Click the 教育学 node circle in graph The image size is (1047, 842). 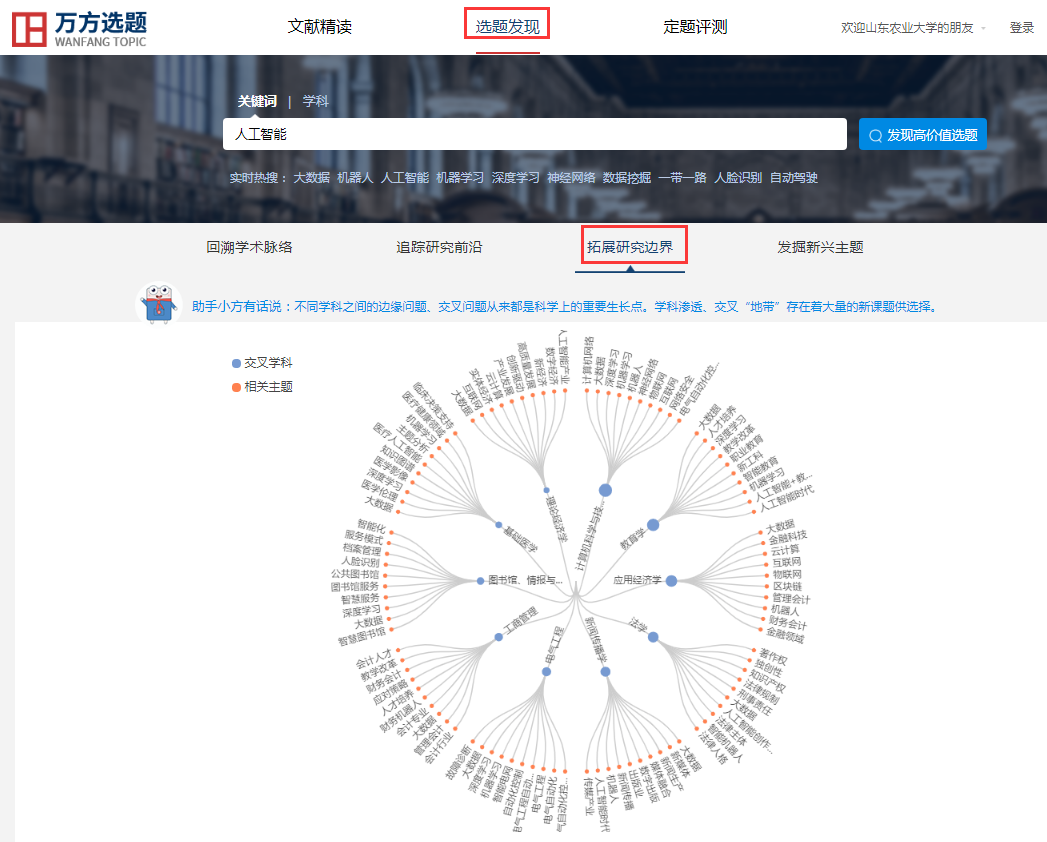click(x=653, y=525)
